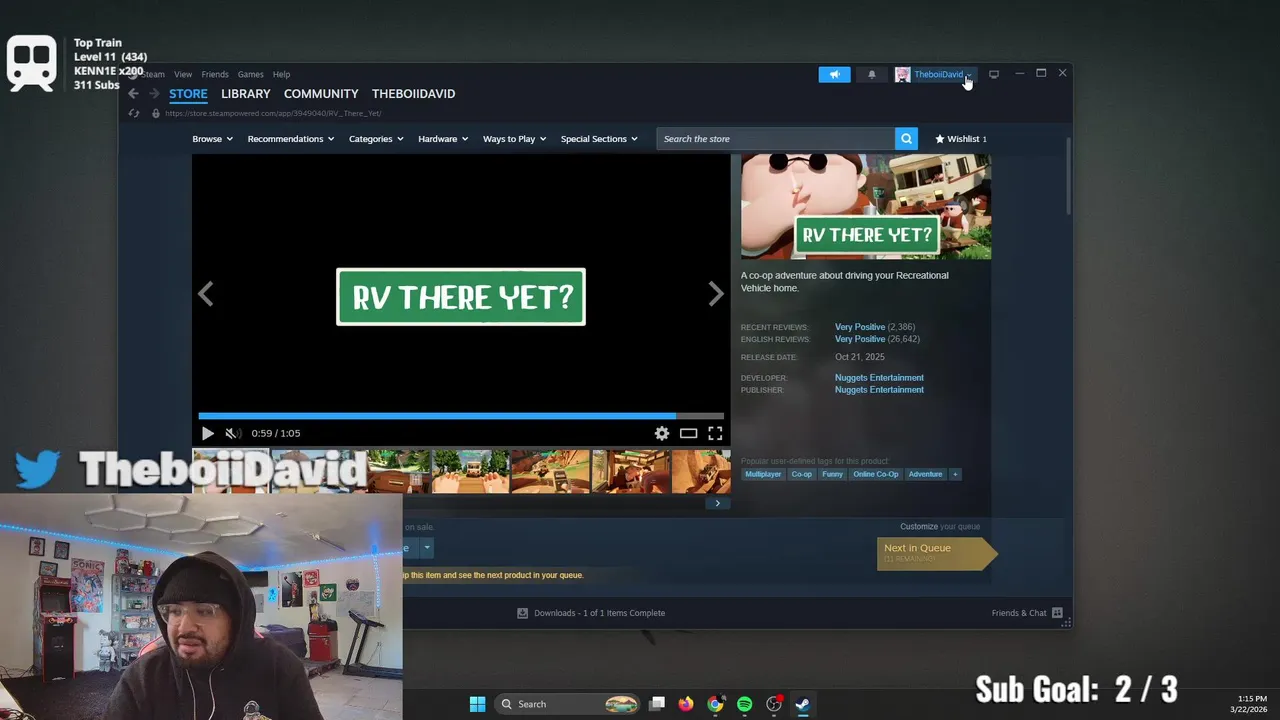The height and width of the screenshot is (720, 1280).
Task: Expand the Hardware dropdown
Action: click(443, 139)
